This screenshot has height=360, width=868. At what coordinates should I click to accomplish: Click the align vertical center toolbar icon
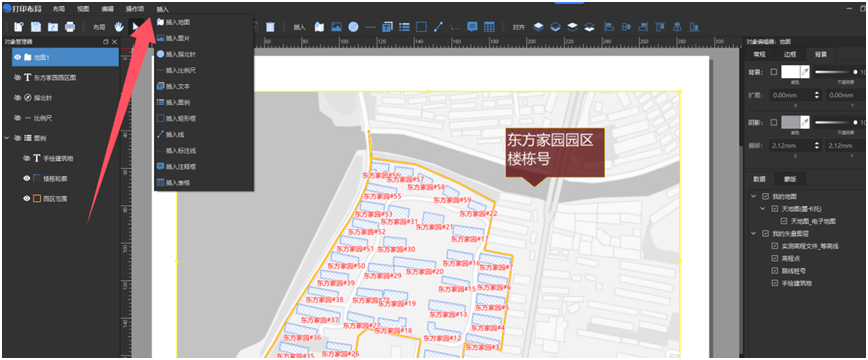[x=678, y=27]
